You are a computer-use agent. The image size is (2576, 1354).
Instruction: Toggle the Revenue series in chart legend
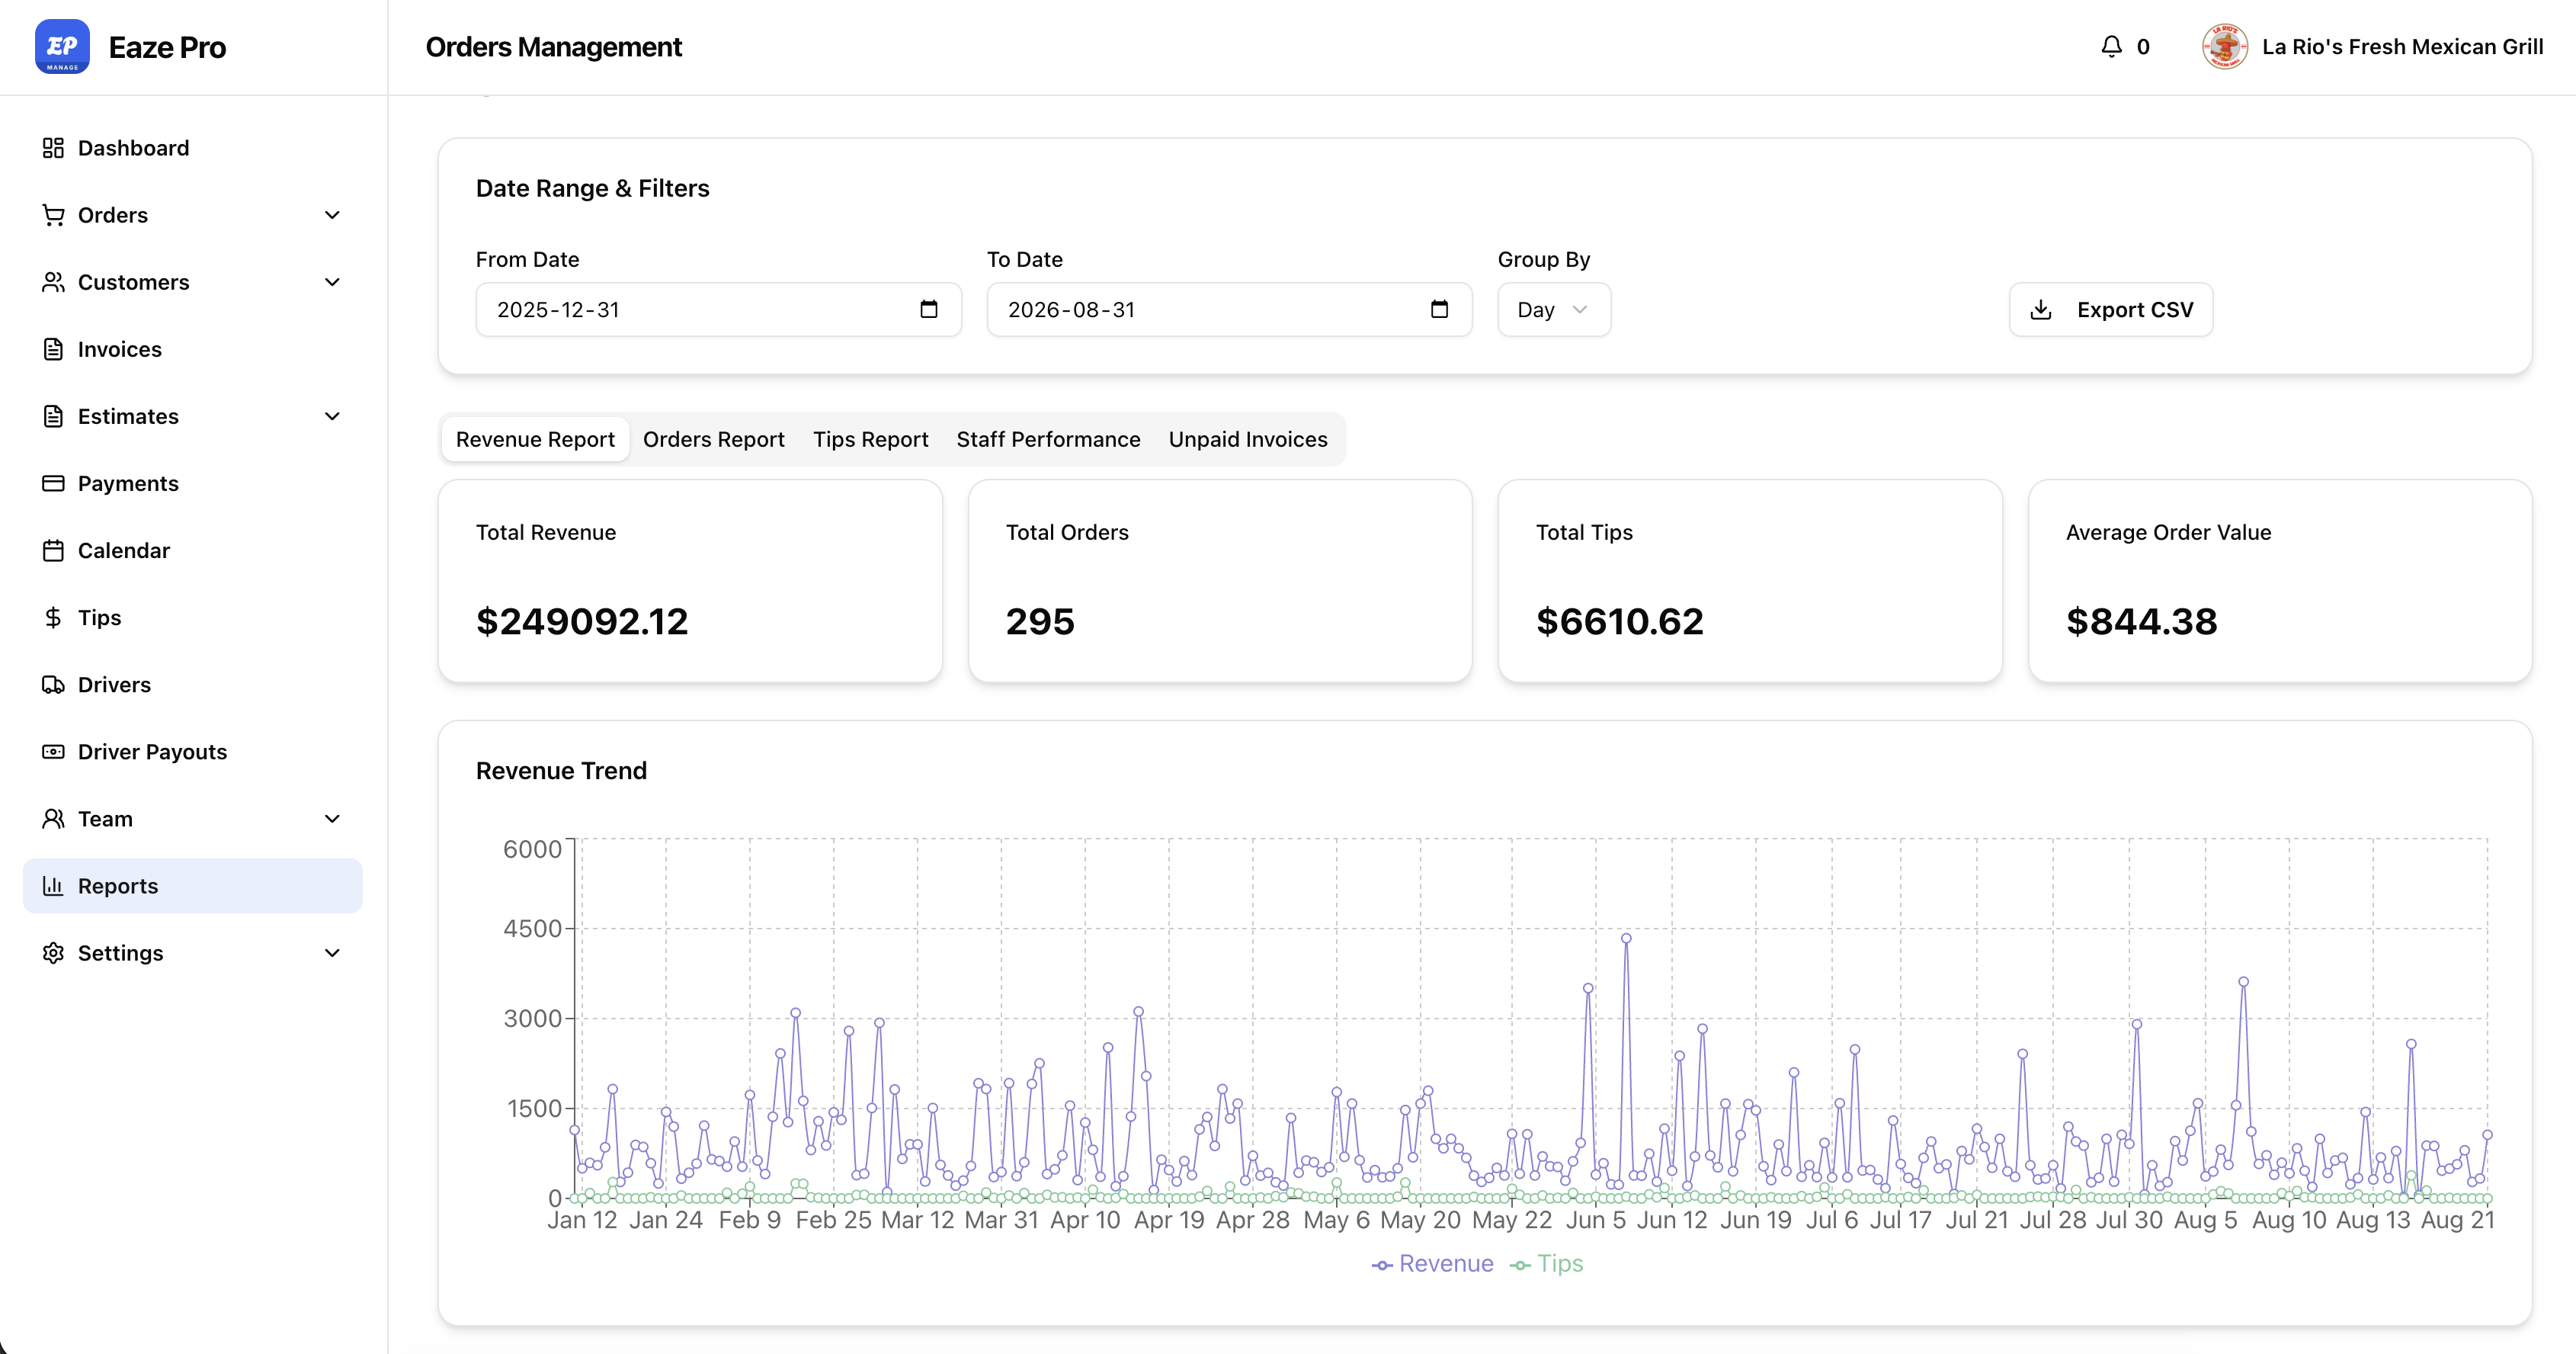pyautogui.click(x=1432, y=1264)
